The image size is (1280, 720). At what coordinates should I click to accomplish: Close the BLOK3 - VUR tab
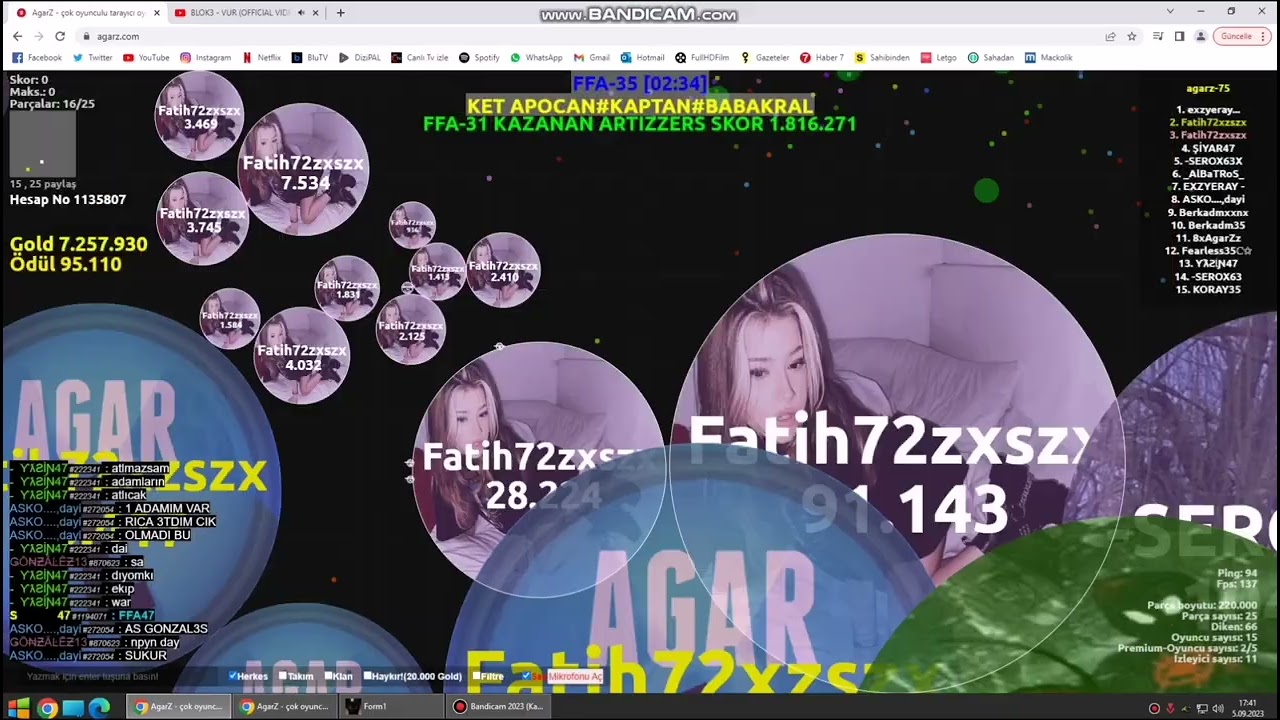click(316, 13)
